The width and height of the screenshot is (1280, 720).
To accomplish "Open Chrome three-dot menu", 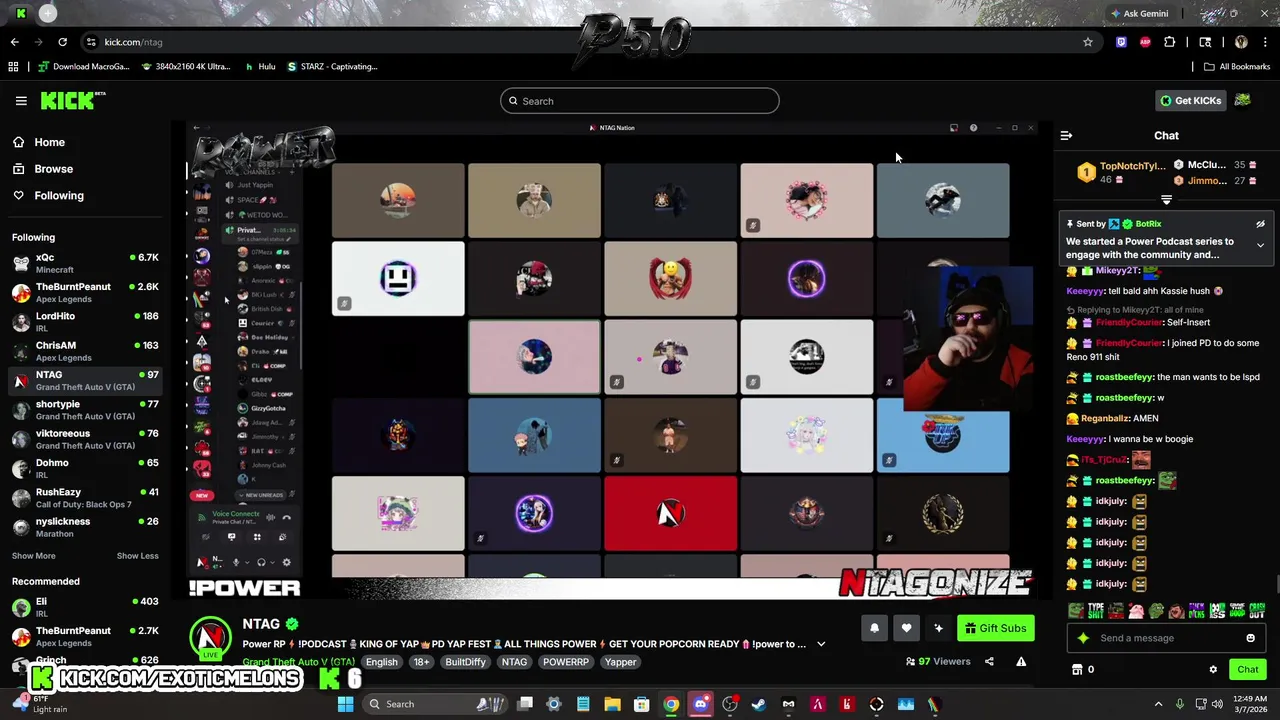I will pyautogui.click(x=1264, y=42).
